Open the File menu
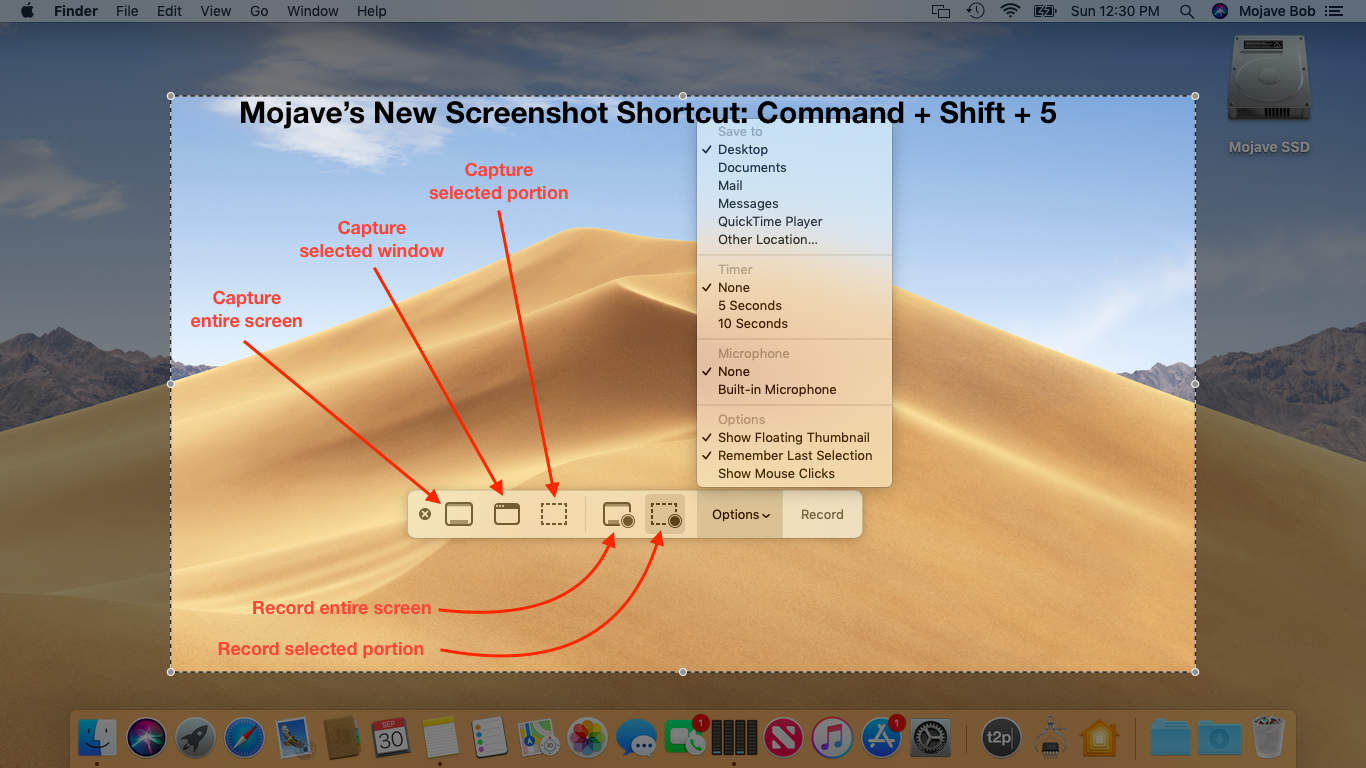This screenshot has height=768, width=1366. click(x=127, y=11)
